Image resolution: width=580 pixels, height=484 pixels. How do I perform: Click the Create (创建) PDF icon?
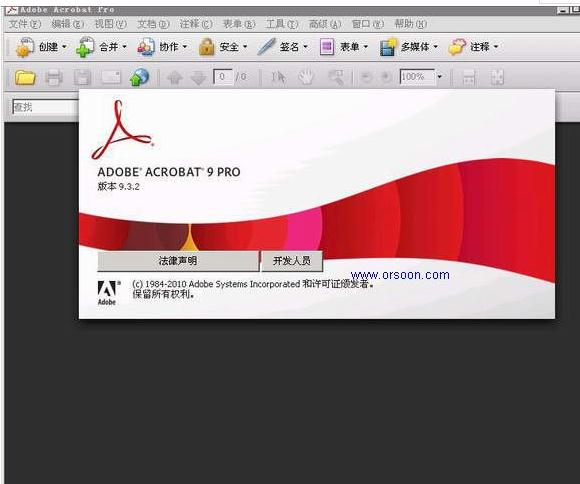click(24, 47)
